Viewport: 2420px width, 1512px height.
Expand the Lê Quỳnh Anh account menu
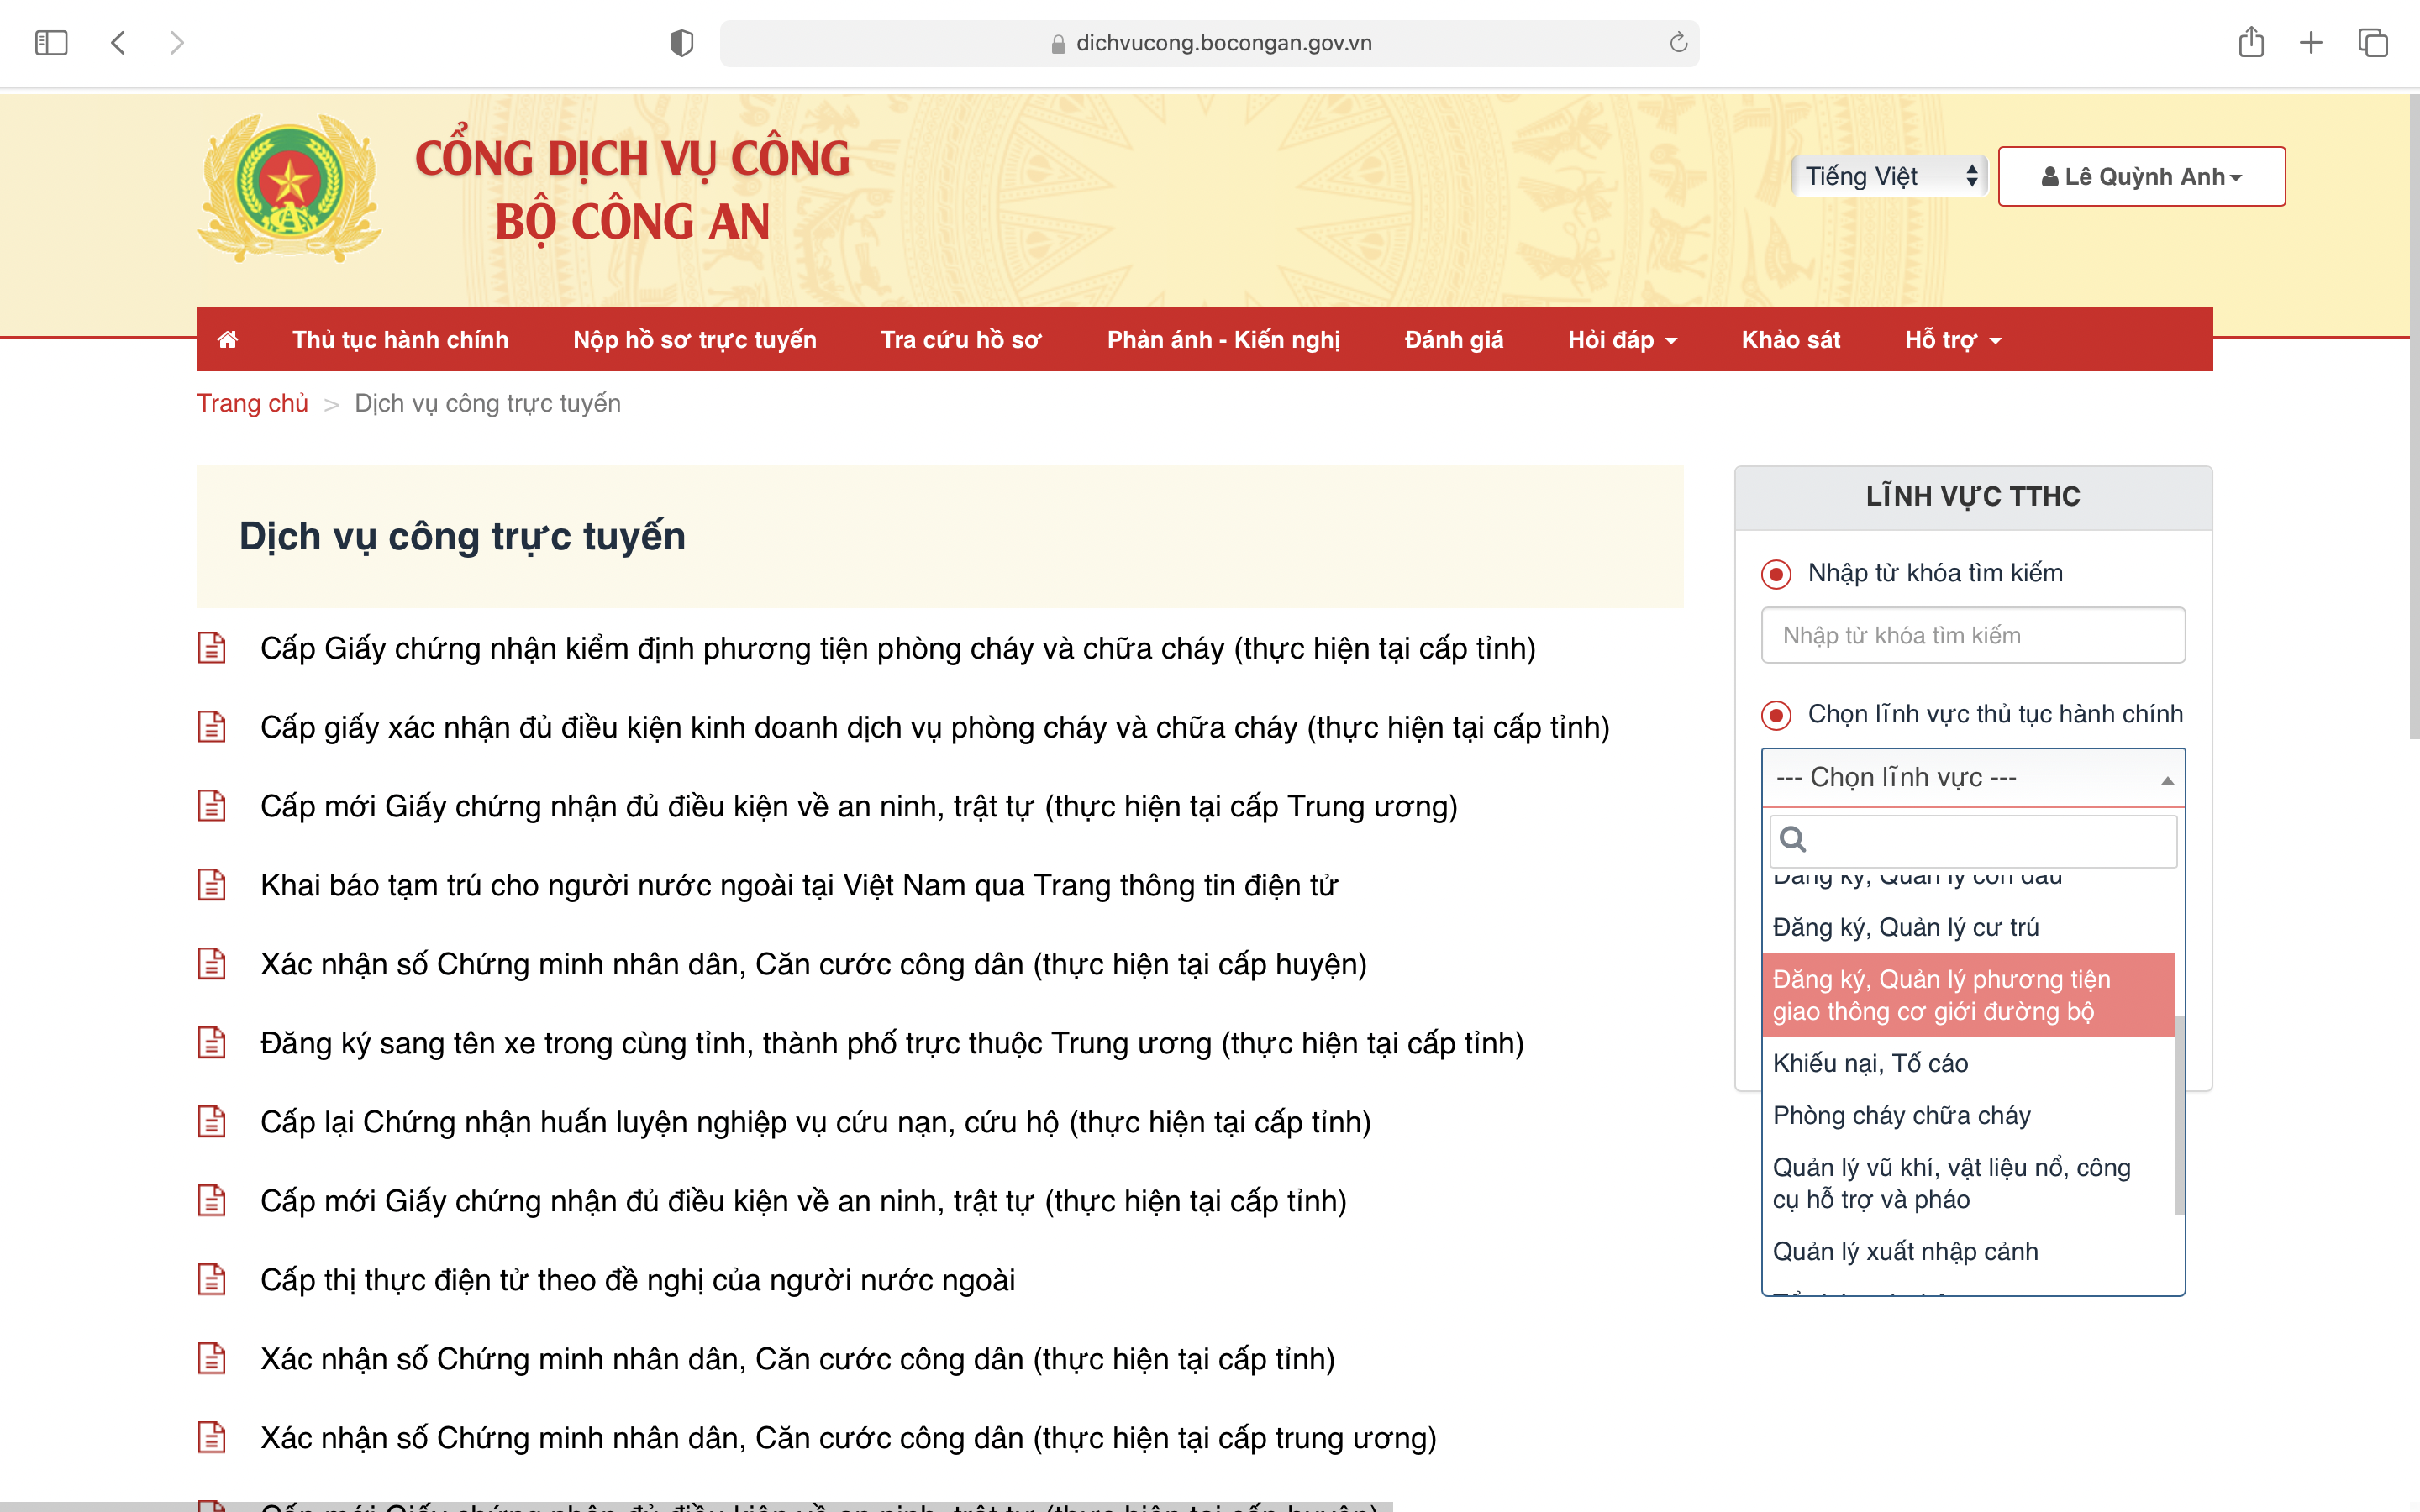pyautogui.click(x=2141, y=177)
